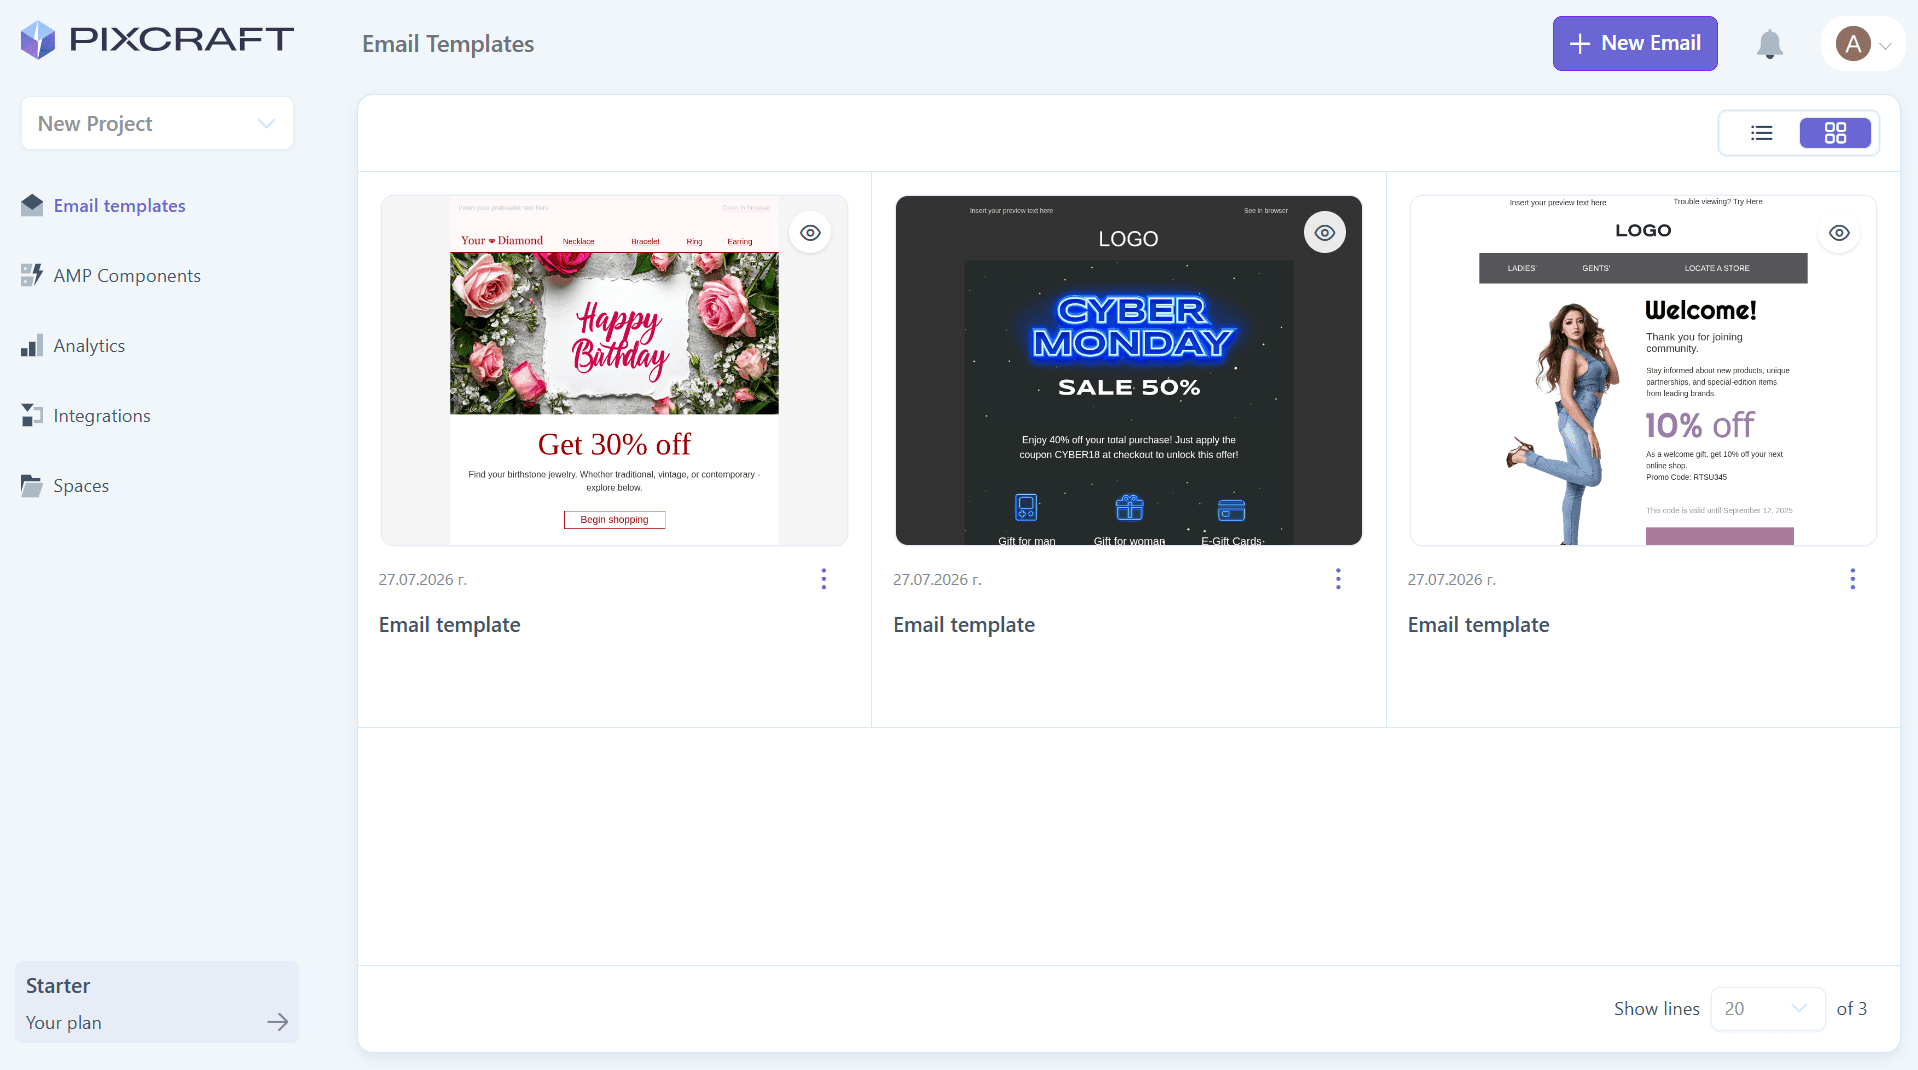Switch to grid view
The width and height of the screenshot is (1918, 1070).
[x=1835, y=133]
